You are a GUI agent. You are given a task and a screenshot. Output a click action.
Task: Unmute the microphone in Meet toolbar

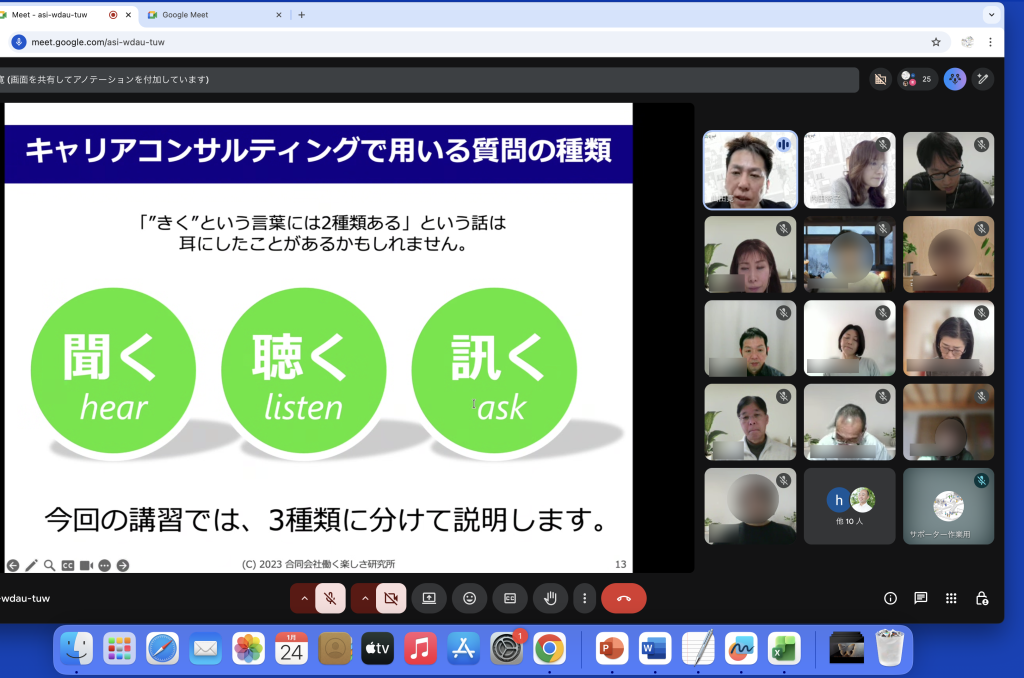pos(330,598)
